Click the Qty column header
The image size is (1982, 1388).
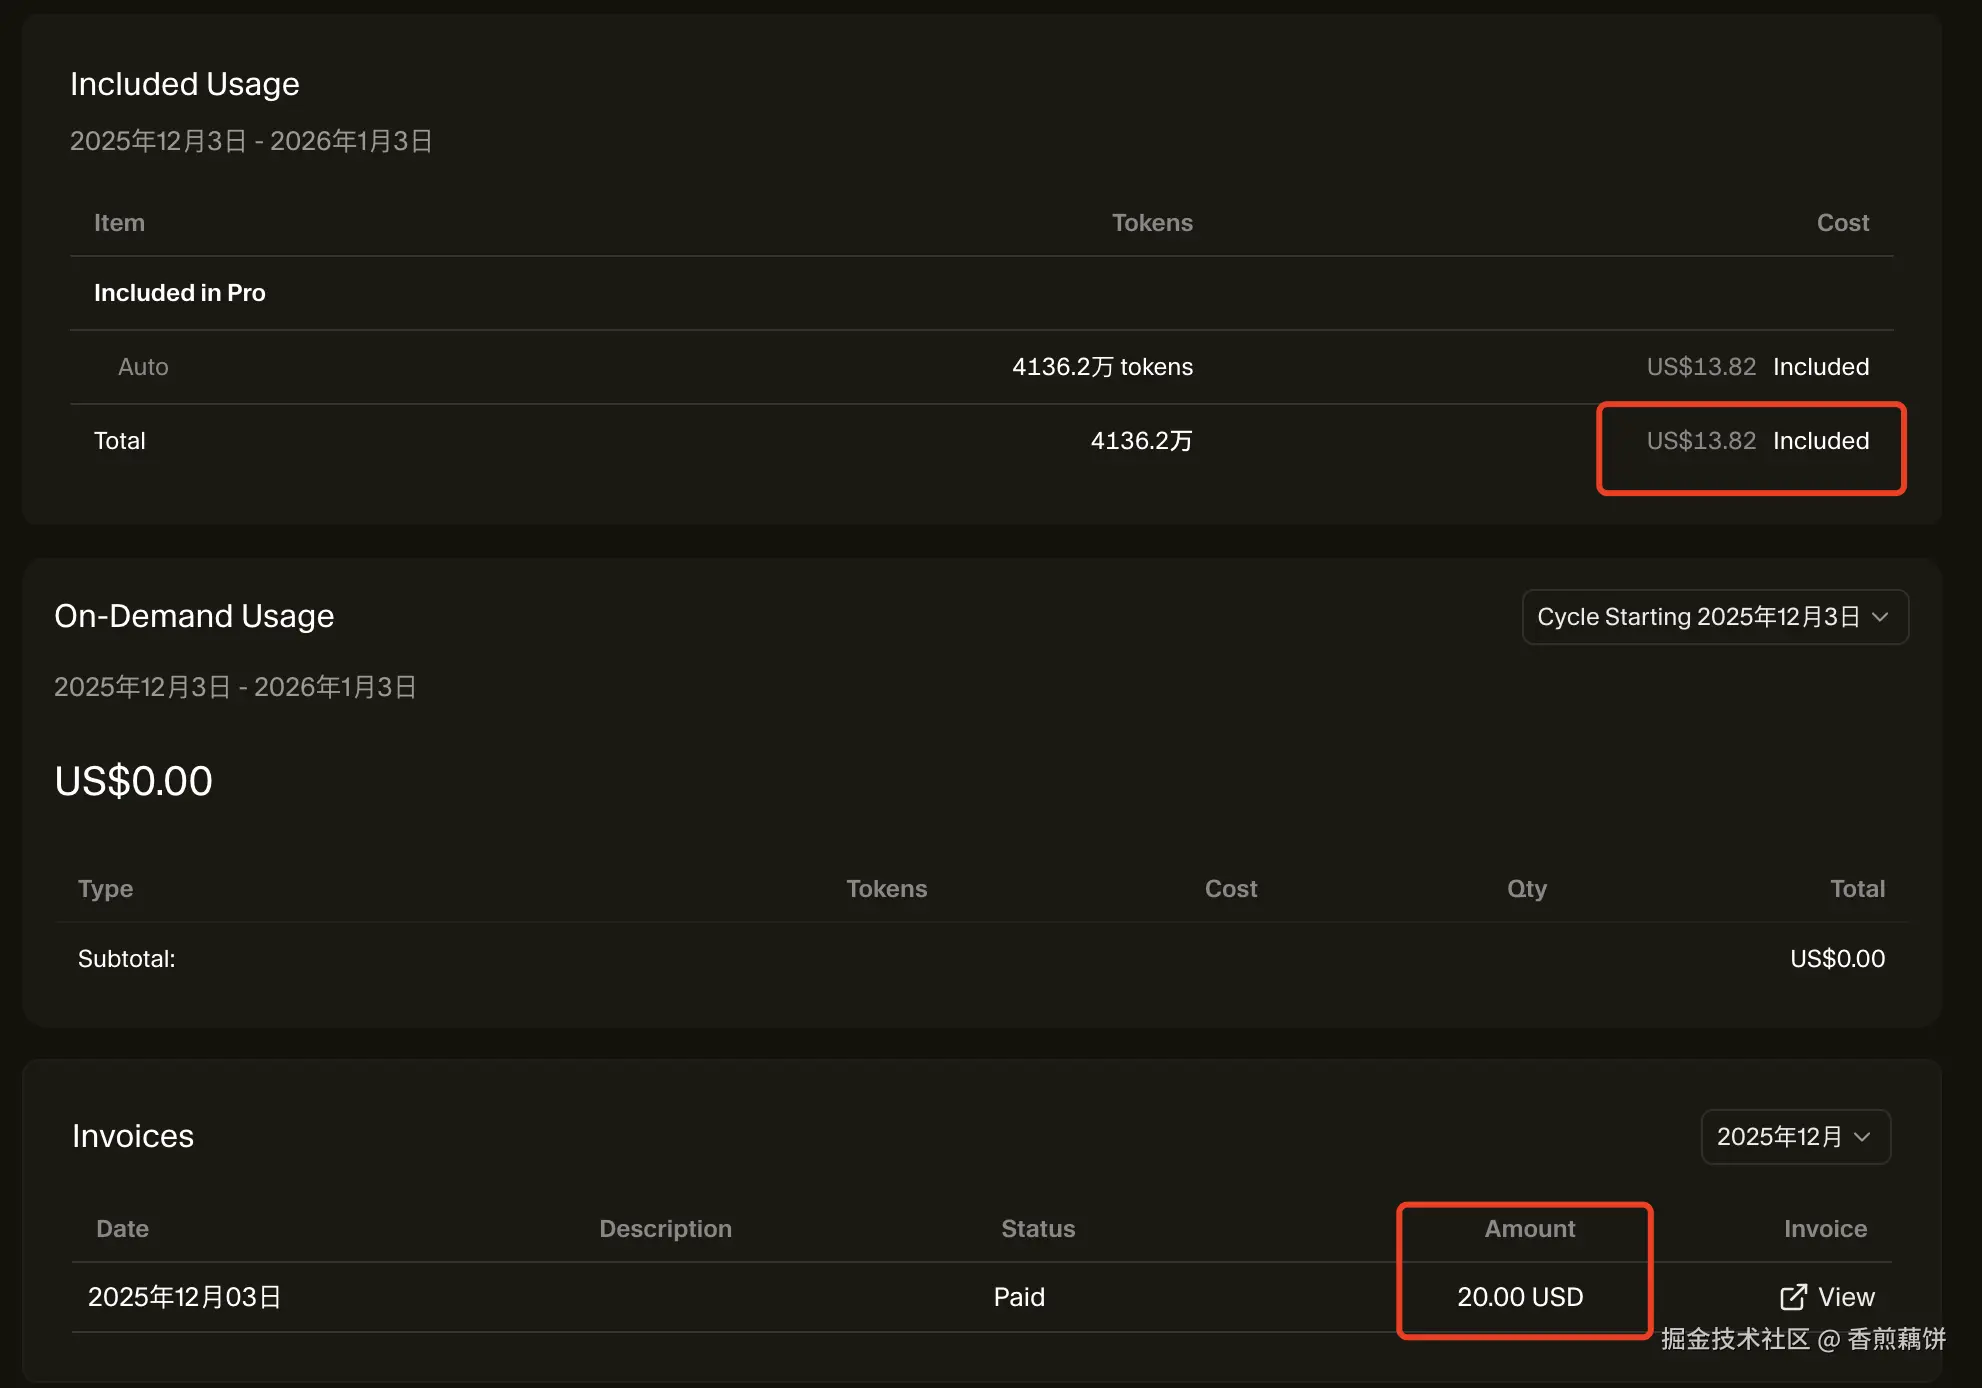[x=1526, y=889]
